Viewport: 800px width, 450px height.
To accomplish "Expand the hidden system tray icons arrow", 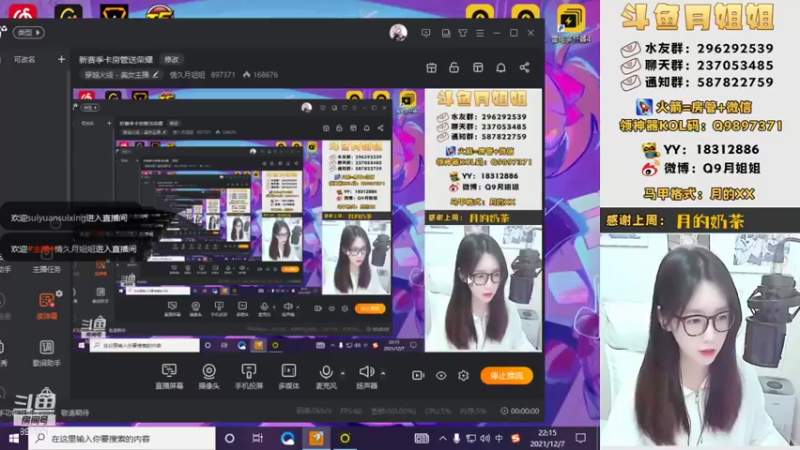I will [442, 438].
